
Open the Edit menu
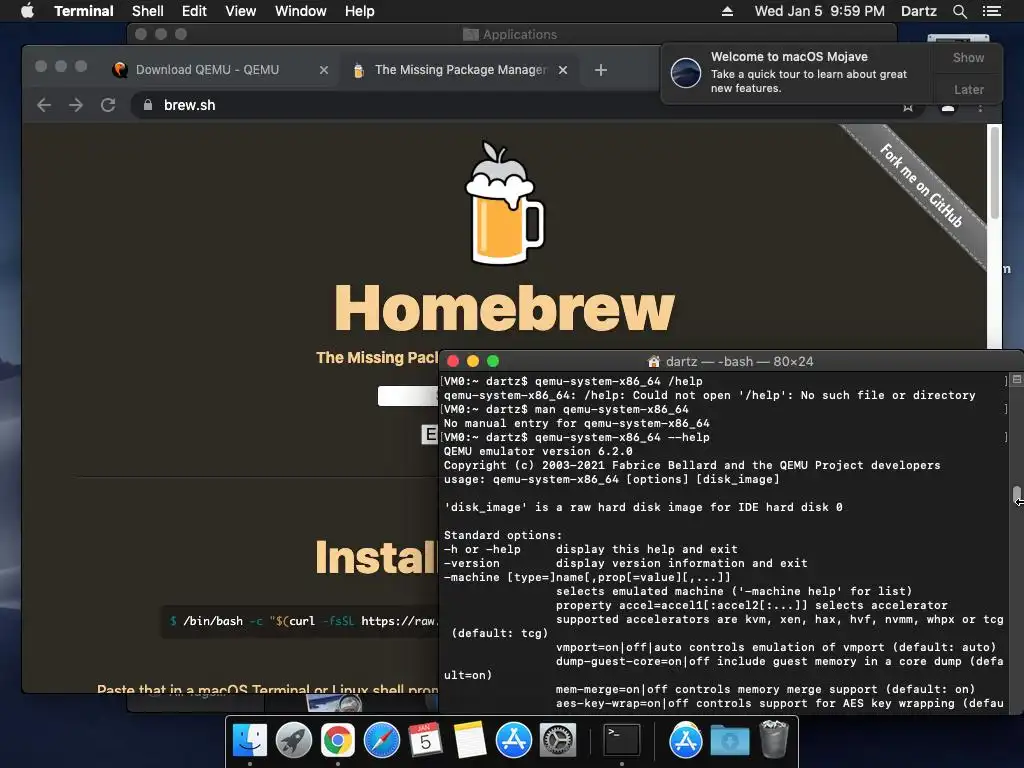point(194,11)
